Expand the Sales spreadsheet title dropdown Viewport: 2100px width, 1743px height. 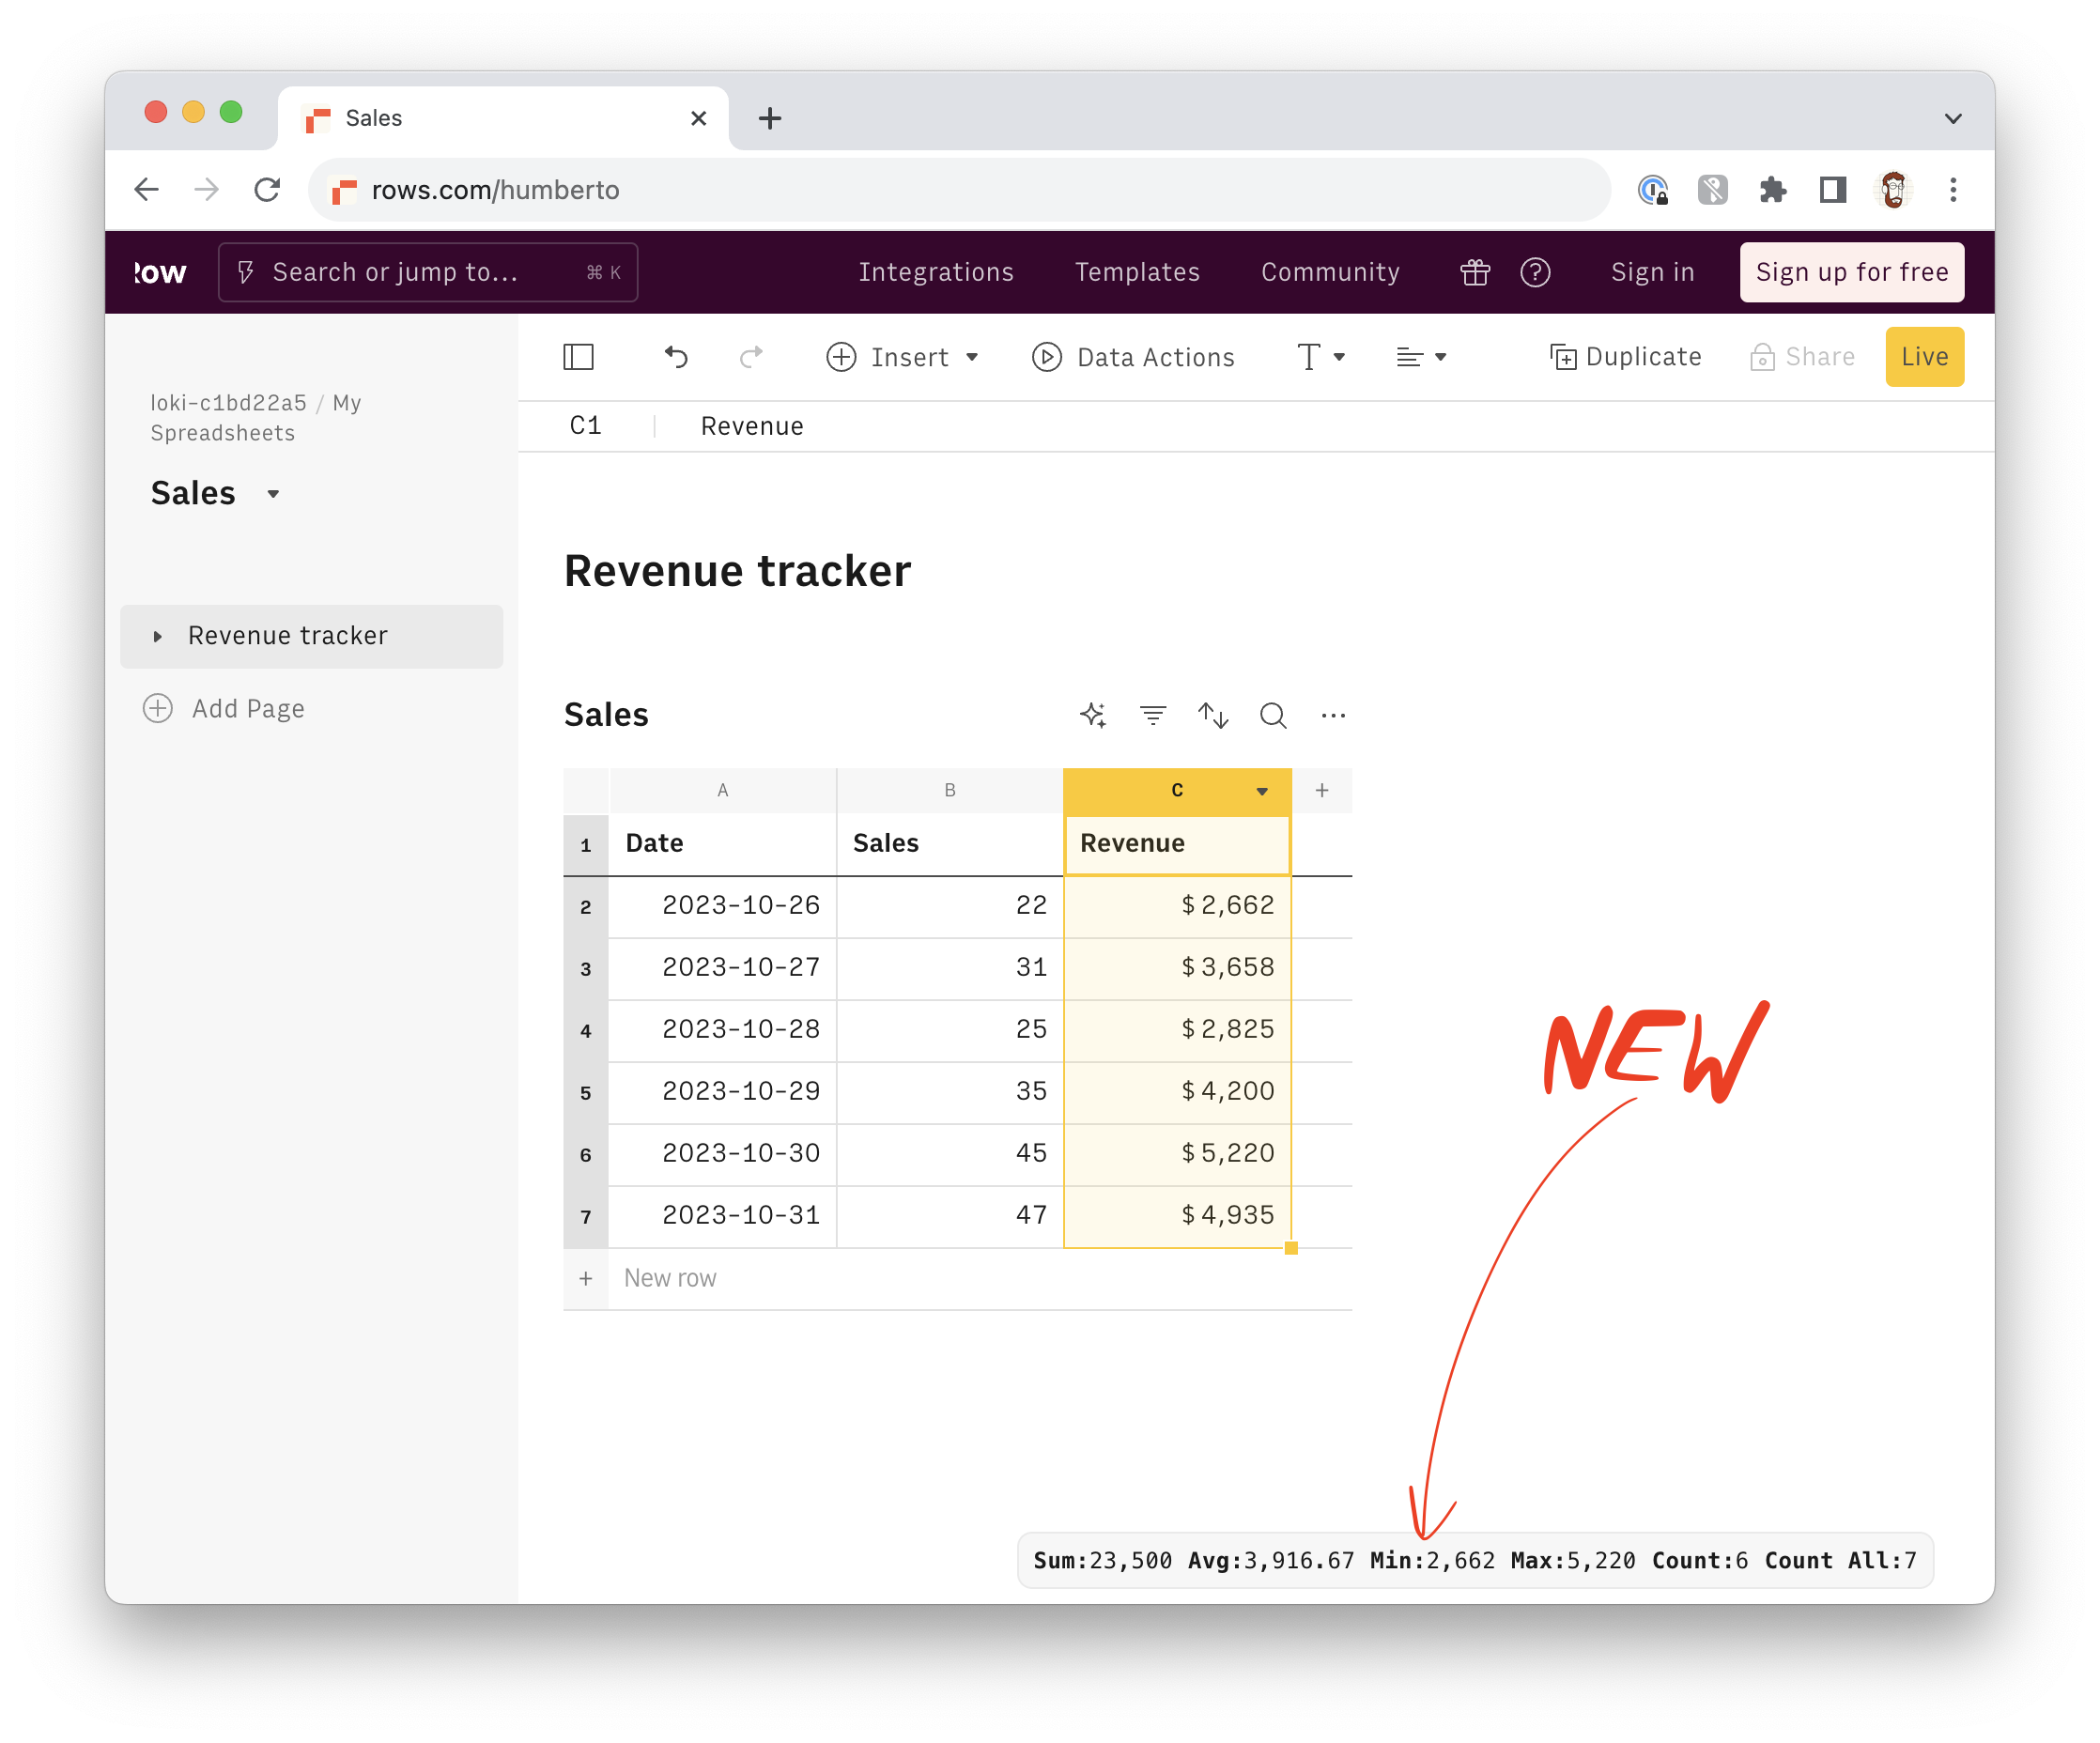point(273,494)
